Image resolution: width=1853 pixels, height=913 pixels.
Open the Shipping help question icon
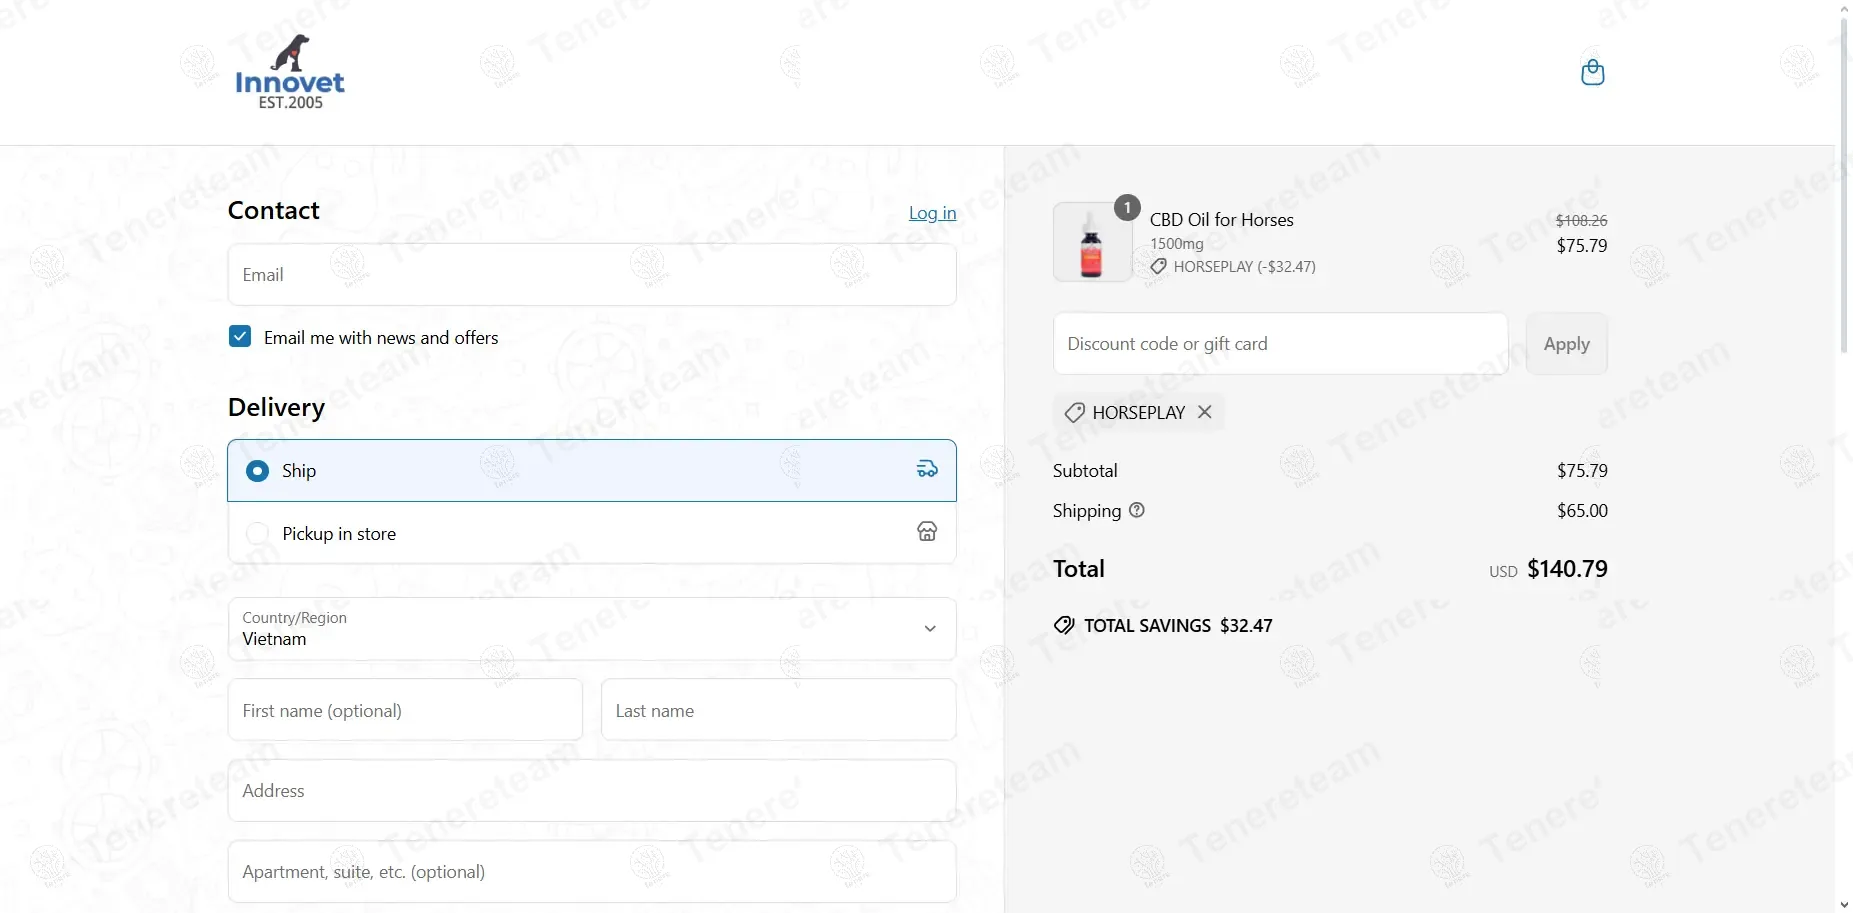(1137, 510)
